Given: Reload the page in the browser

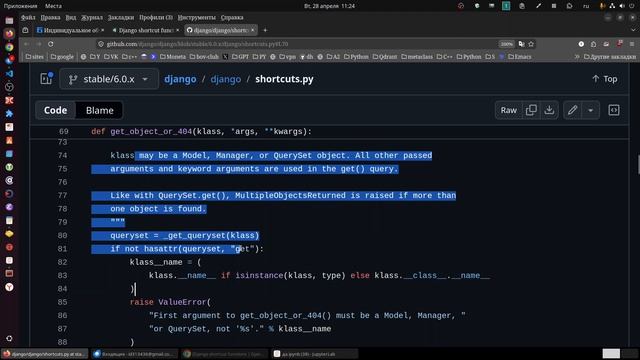Looking at the screenshot, I should (51, 44).
